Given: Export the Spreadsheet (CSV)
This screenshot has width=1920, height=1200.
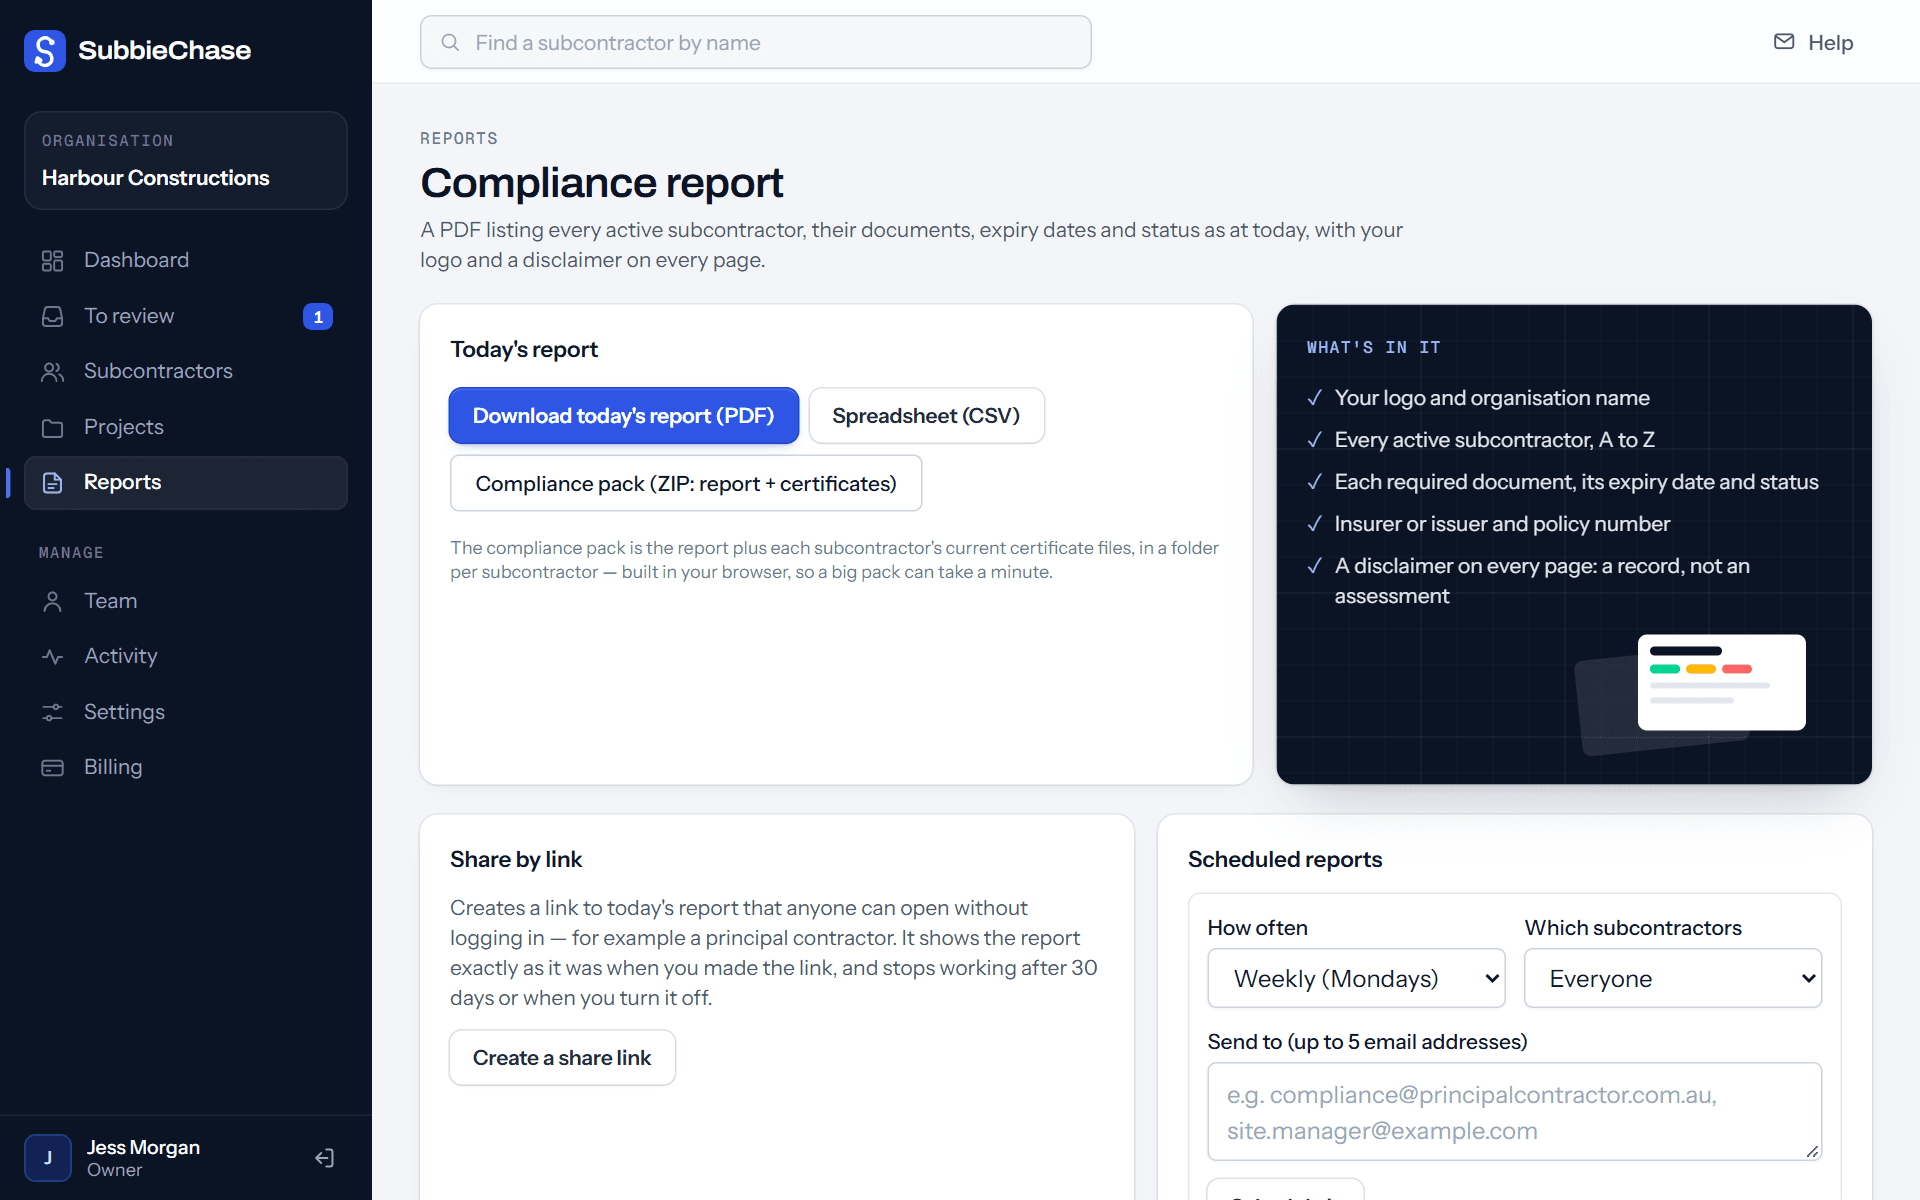Looking at the screenshot, I should point(926,416).
